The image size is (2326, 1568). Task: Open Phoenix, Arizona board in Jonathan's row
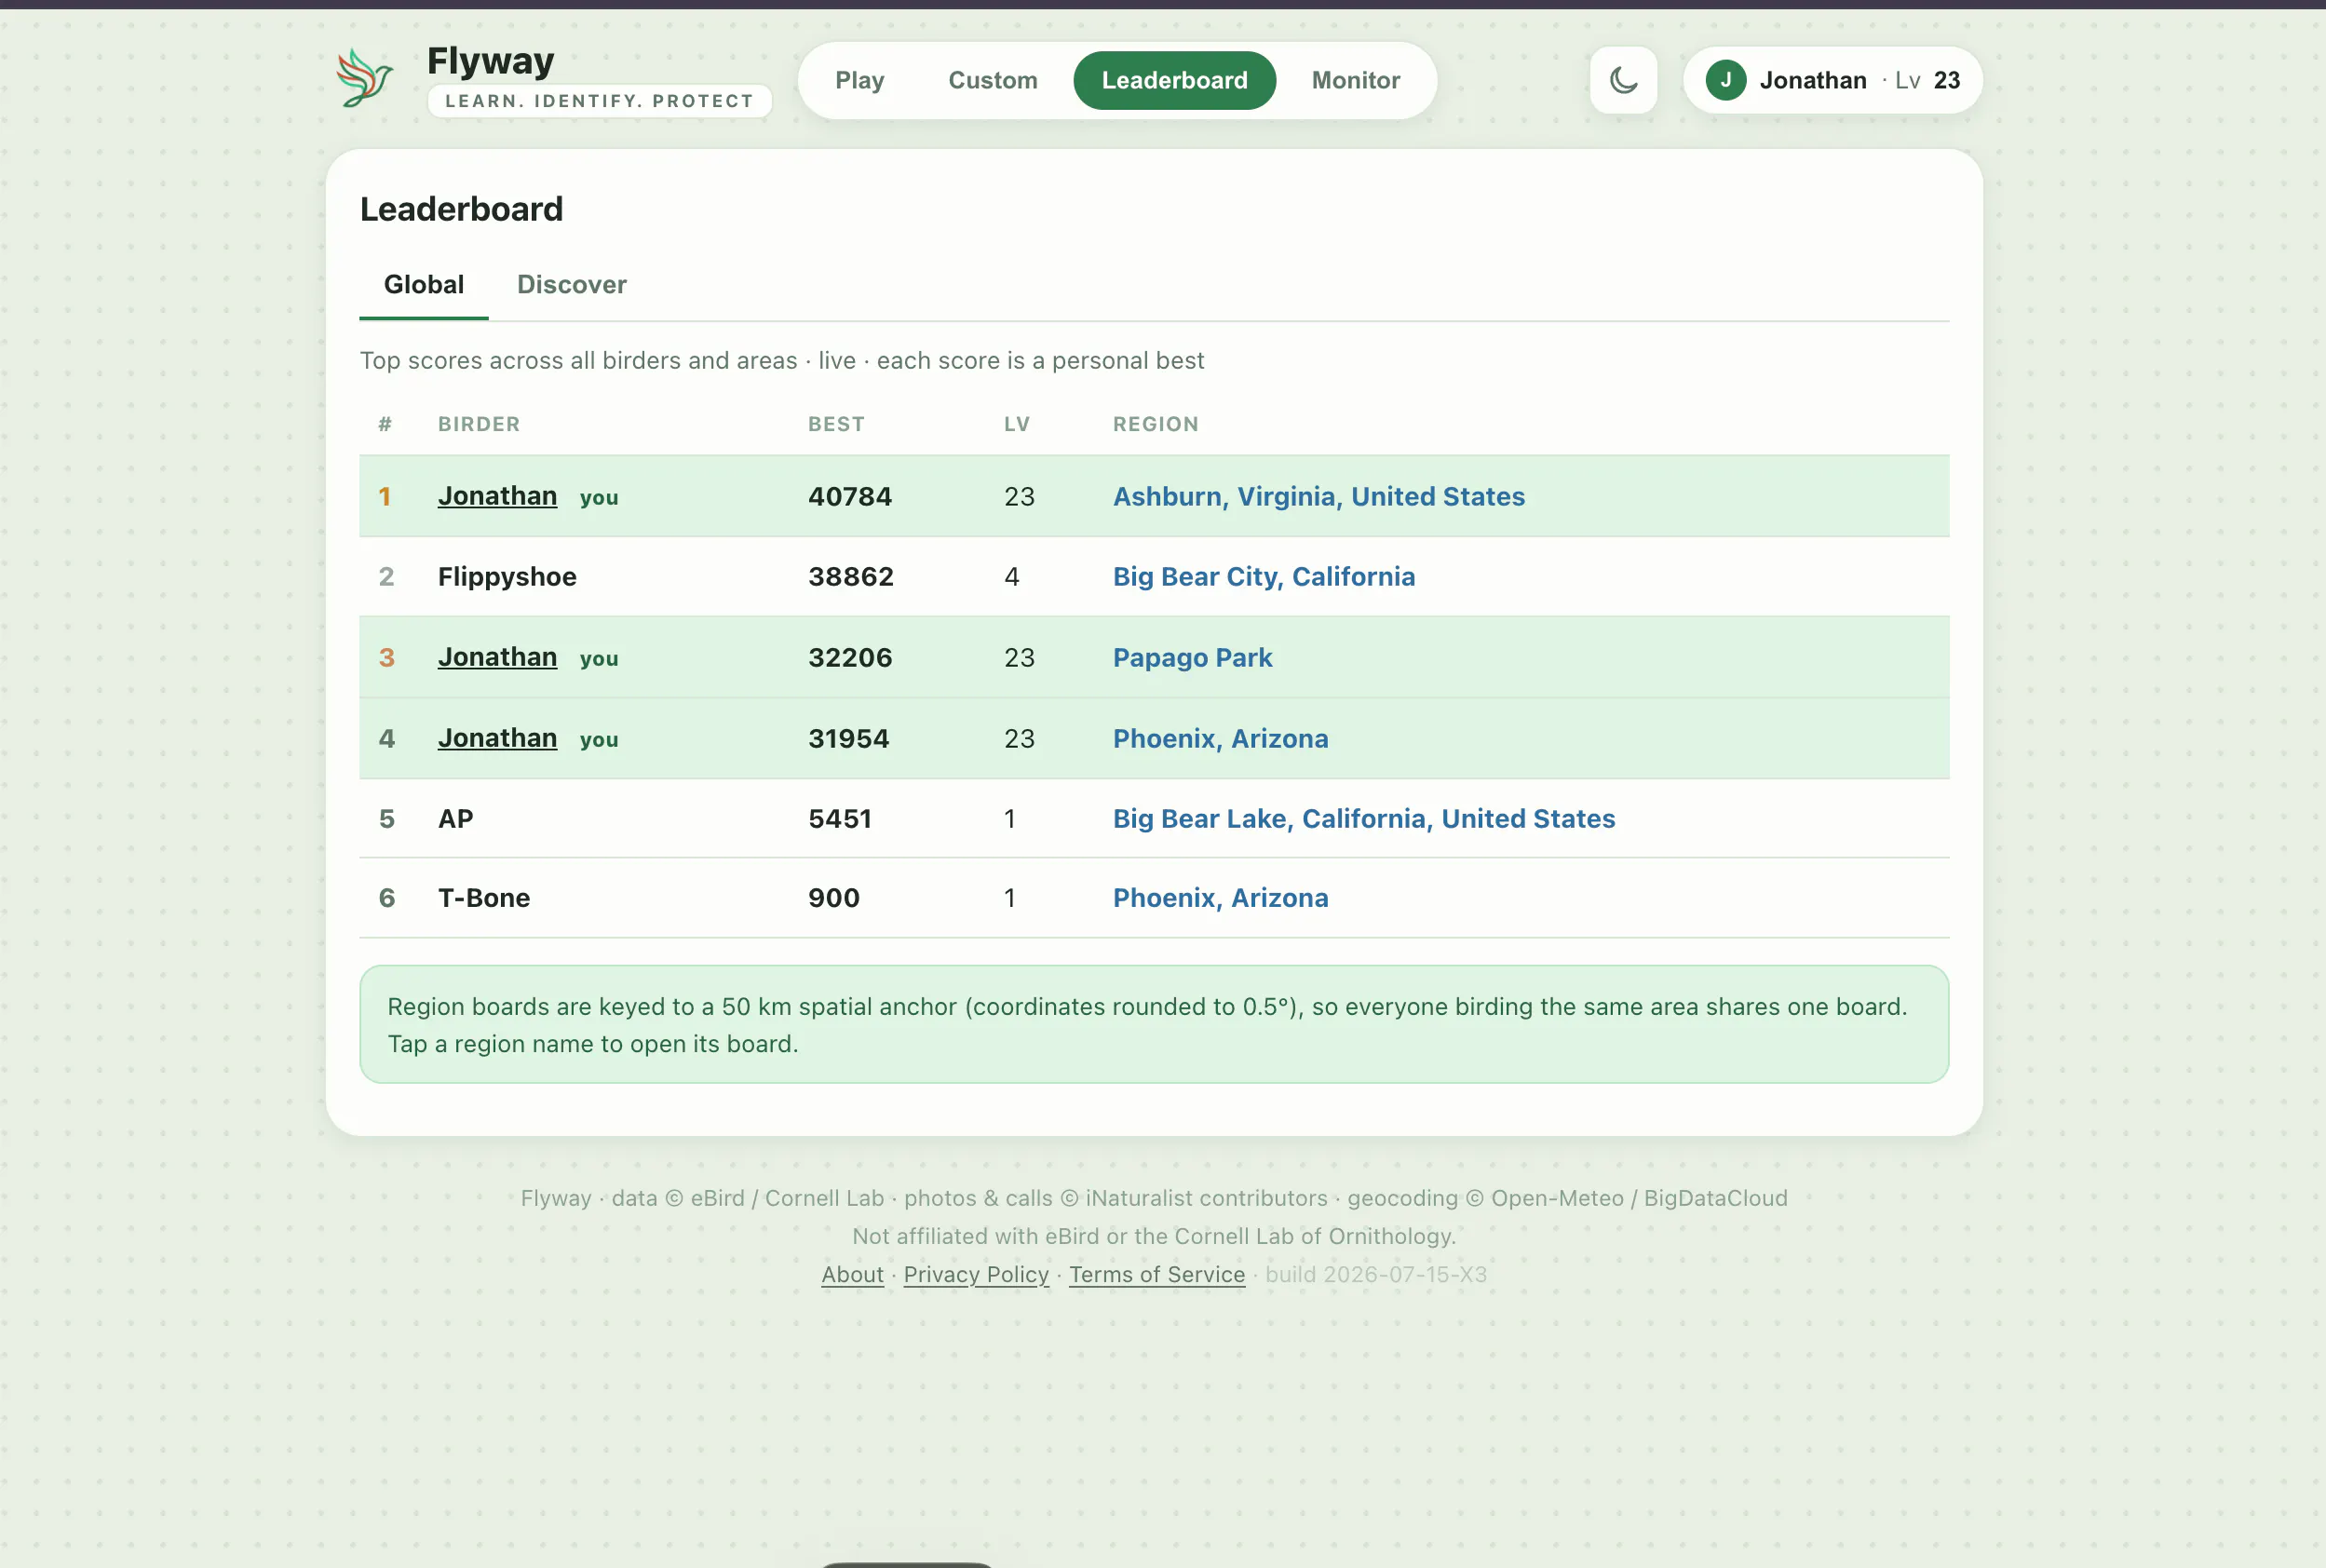click(1220, 738)
